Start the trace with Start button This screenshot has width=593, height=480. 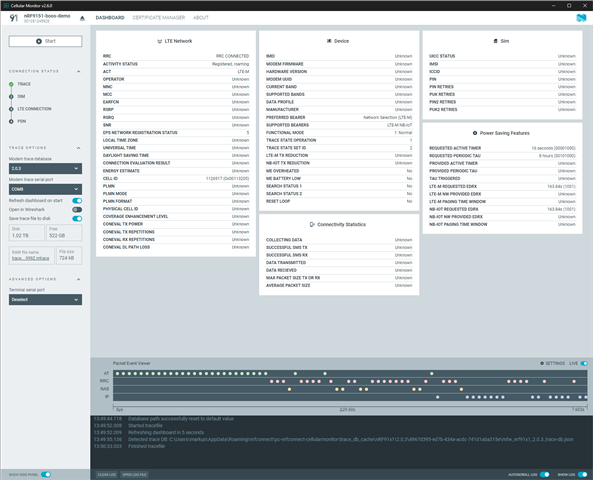pos(45,41)
